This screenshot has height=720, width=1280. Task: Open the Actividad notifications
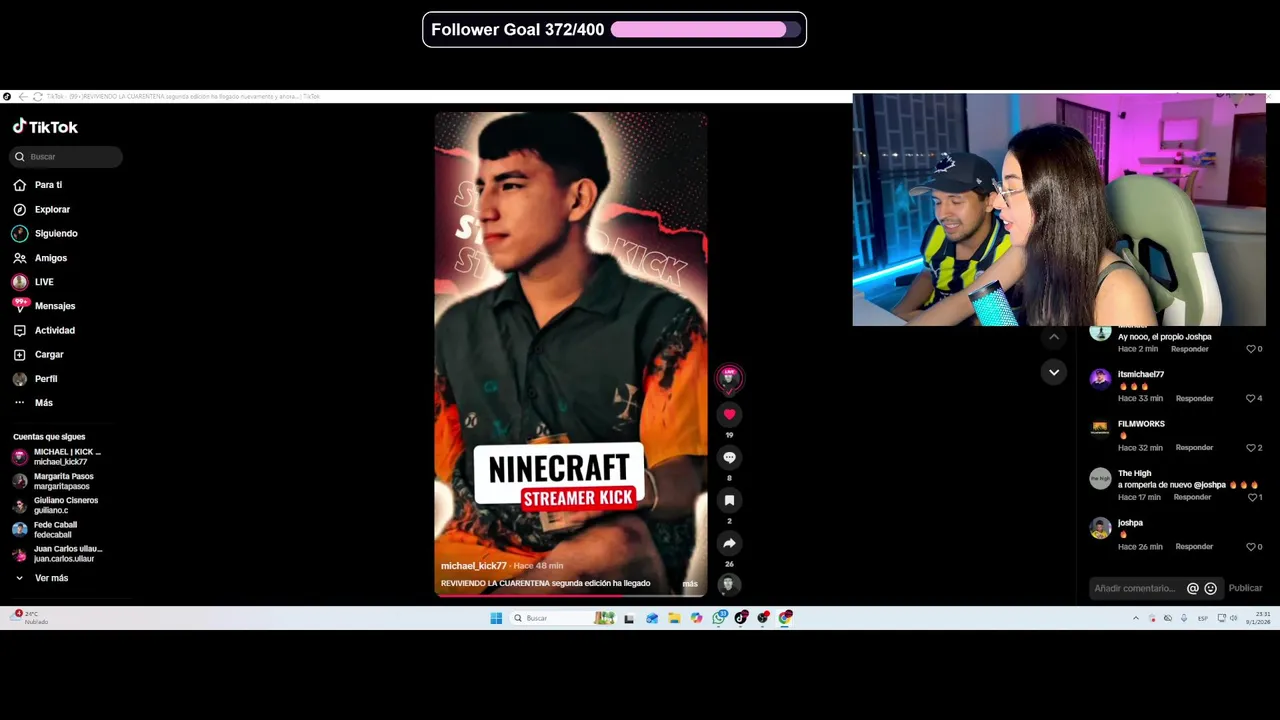click(x=44, y=330)
